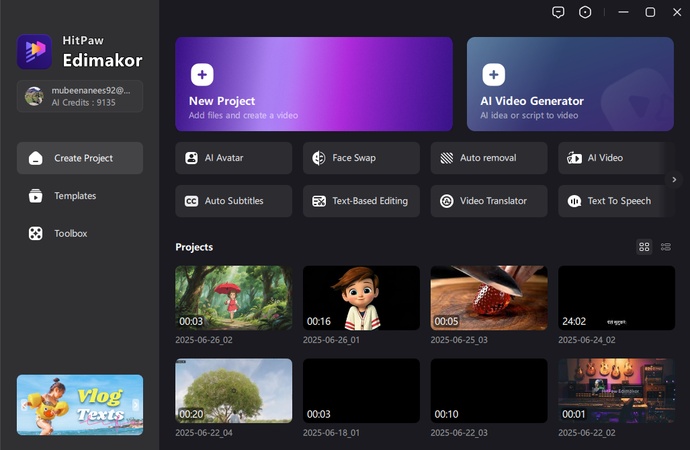690x450 pixels.
Task: Maximize the Edimakor window
Action: [650, 12]
